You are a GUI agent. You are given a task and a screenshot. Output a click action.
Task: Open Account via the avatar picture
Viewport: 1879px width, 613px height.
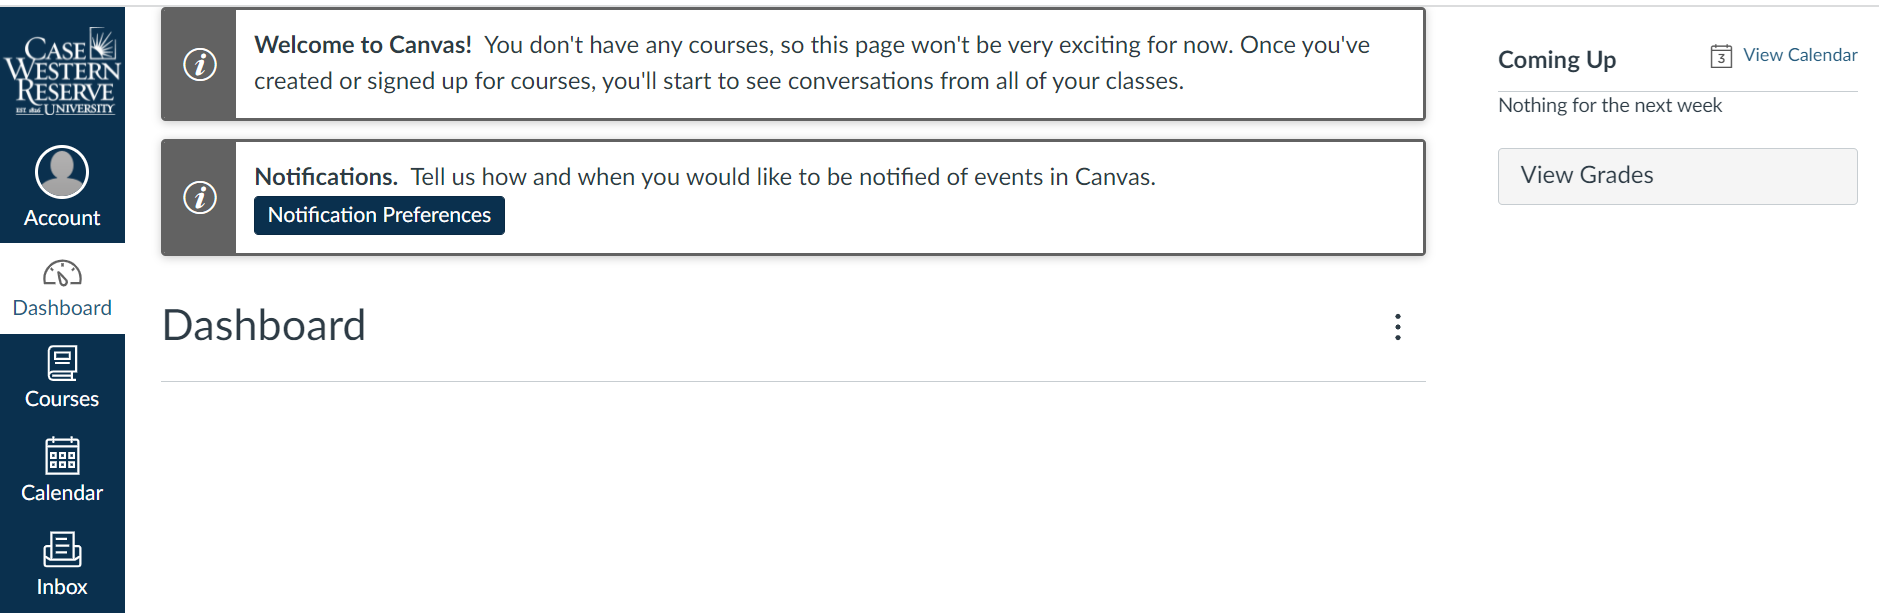pyautogui.click(x=62, y=172)
